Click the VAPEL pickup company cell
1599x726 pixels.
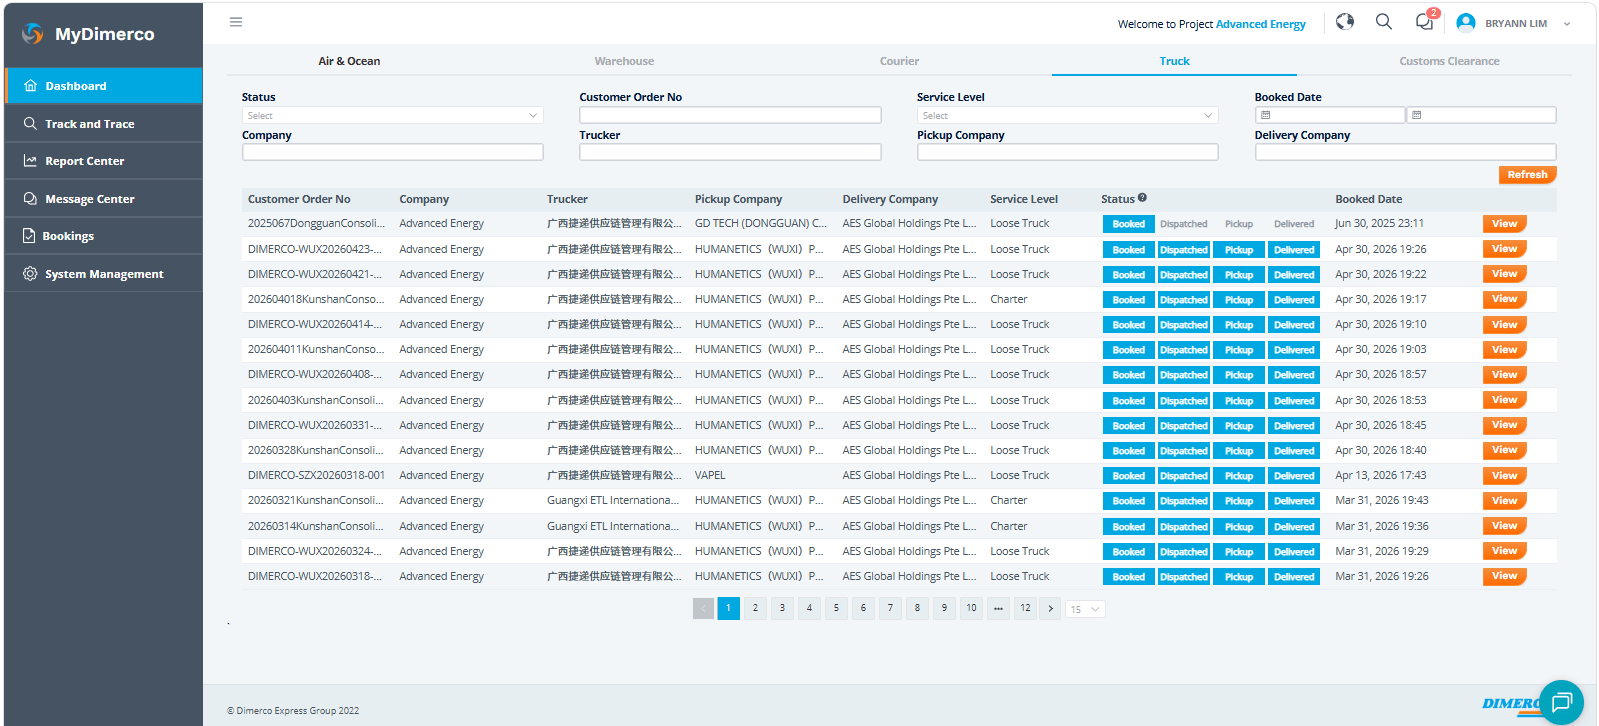[710, 476]
